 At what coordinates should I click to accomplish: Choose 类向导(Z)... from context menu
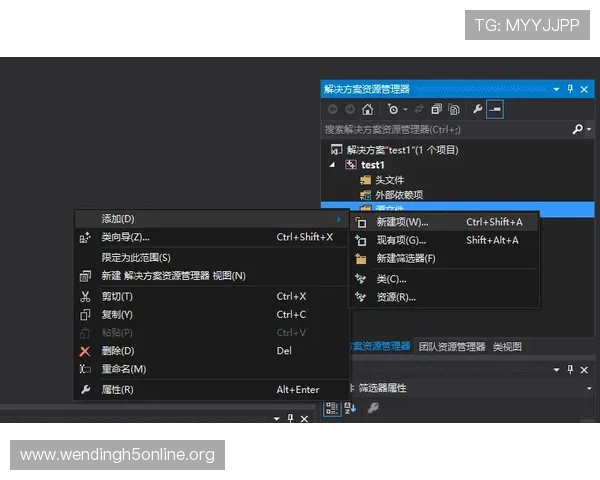click(211, 237)
